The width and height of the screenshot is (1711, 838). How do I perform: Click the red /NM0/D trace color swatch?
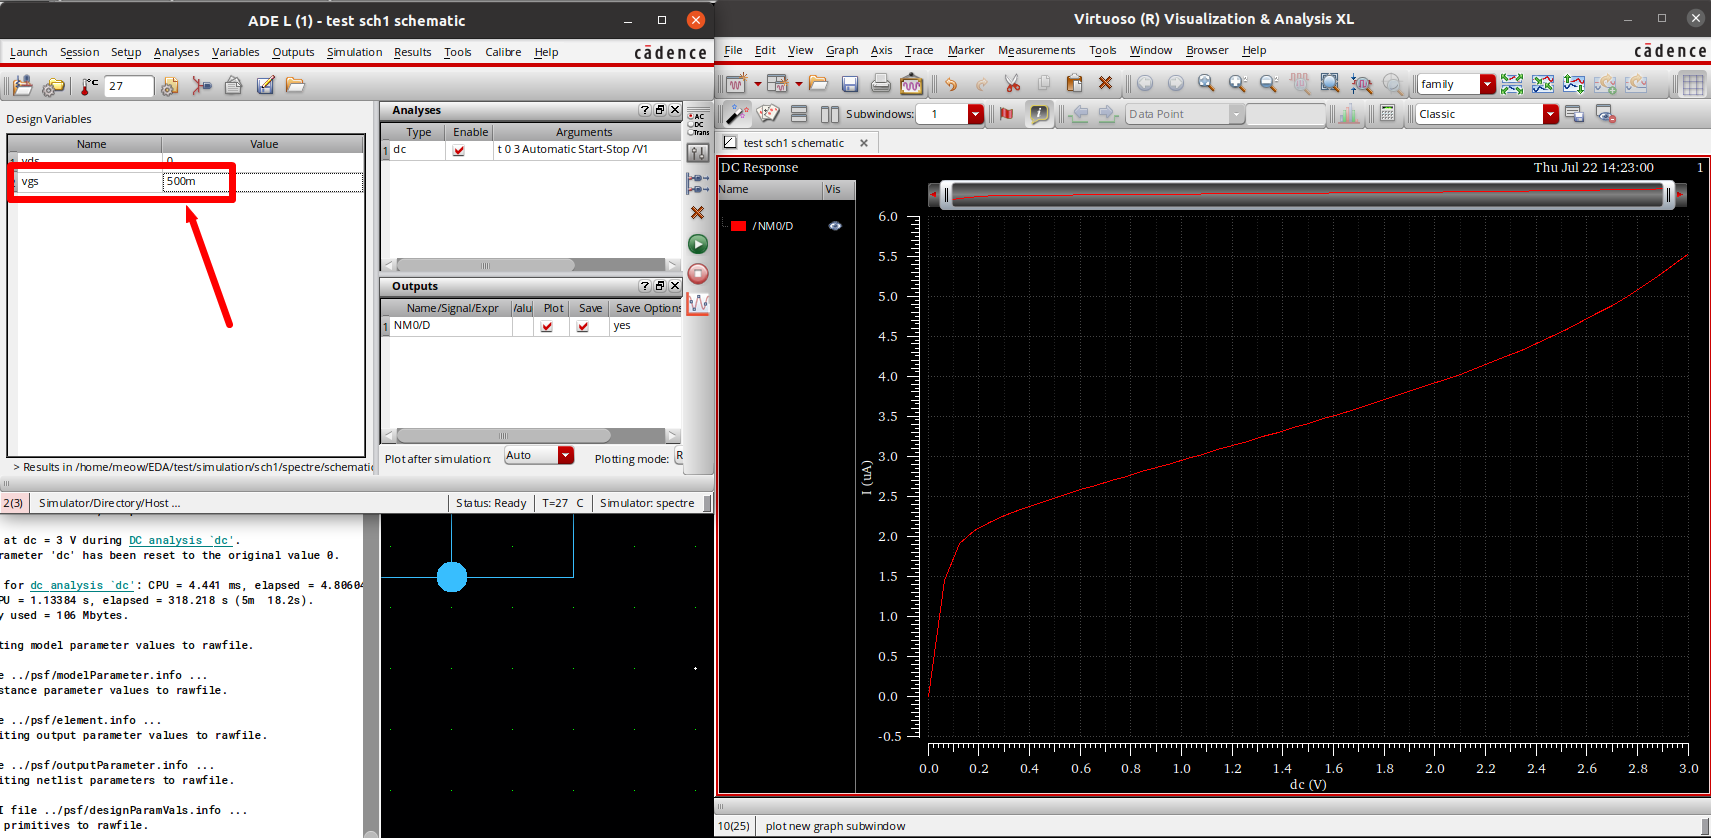coord(738,226)
